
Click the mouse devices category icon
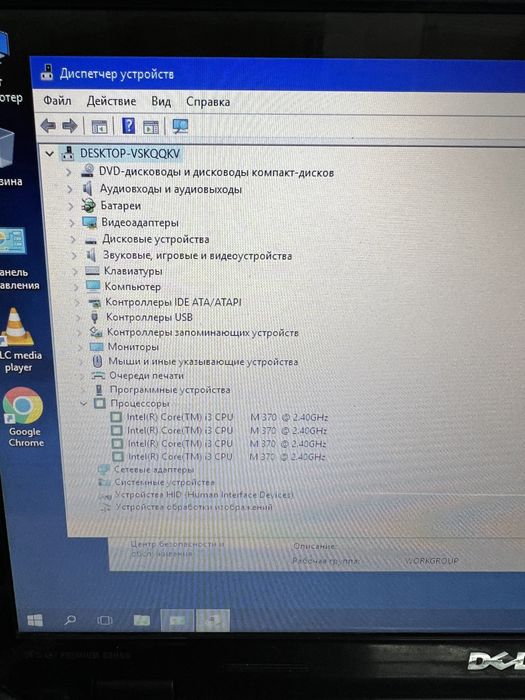pyautogui.click(x=97, y=362)
